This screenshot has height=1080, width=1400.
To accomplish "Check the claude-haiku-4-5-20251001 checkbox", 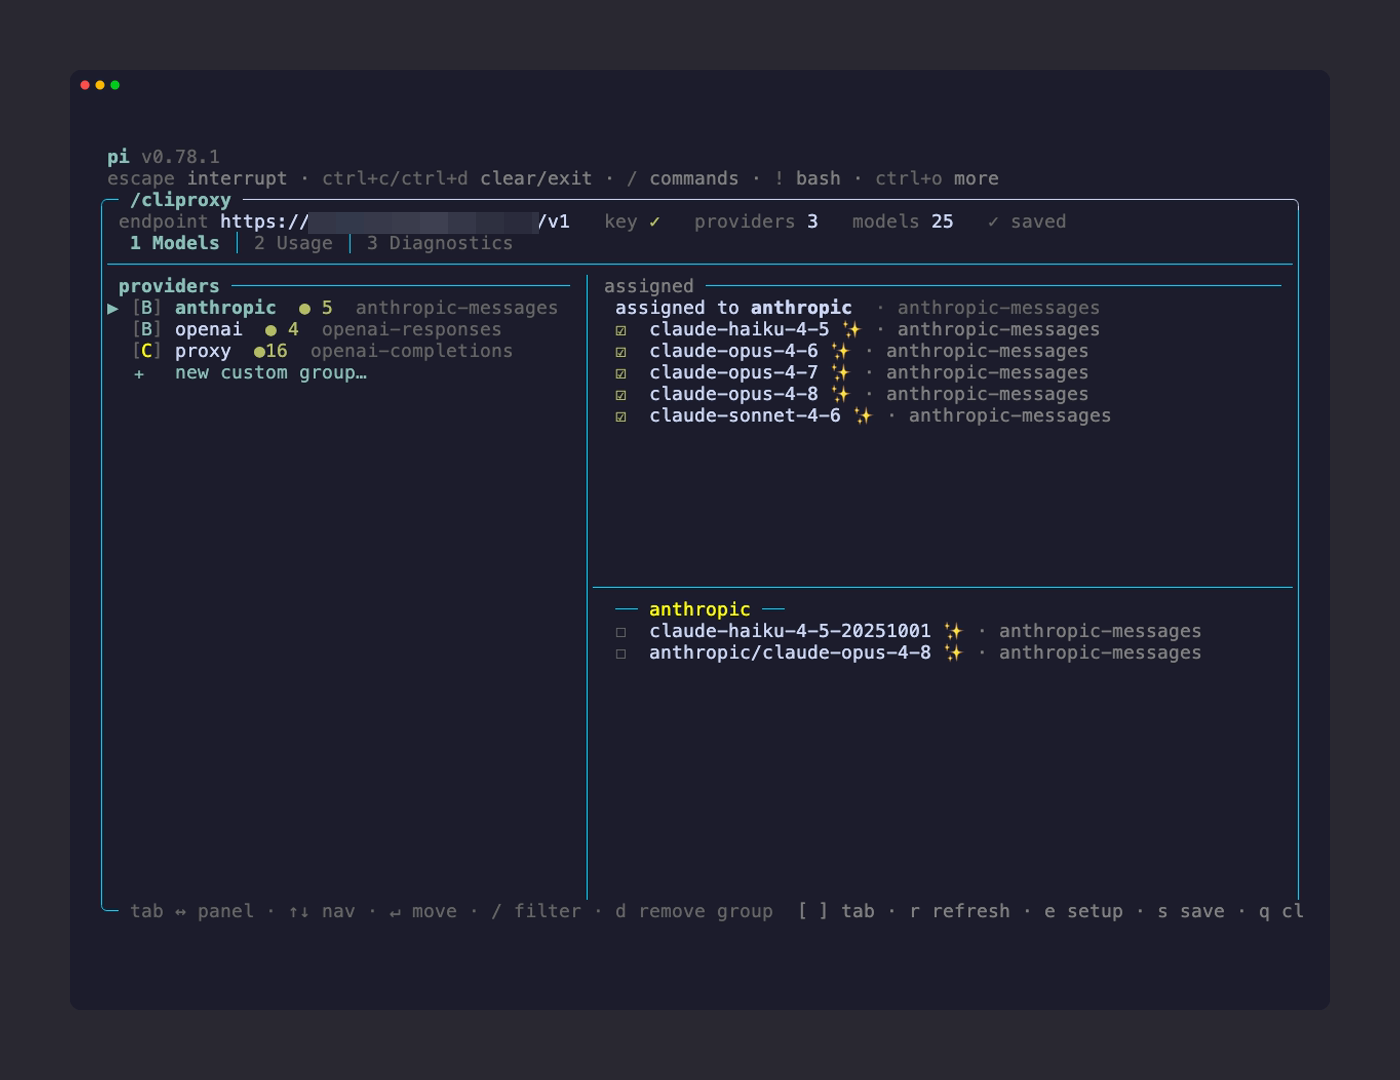I will [x=621, y=632].
